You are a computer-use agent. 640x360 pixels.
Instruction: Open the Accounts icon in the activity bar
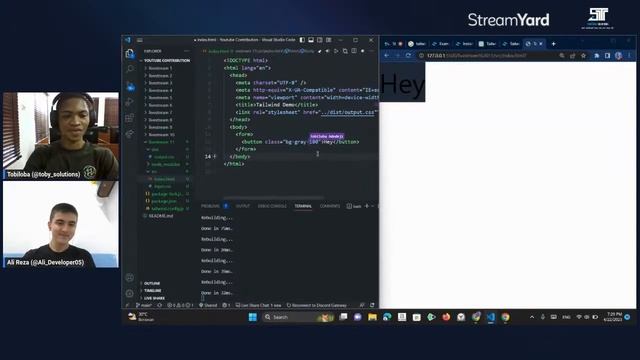pyautogui.click(x=130, y=278)
